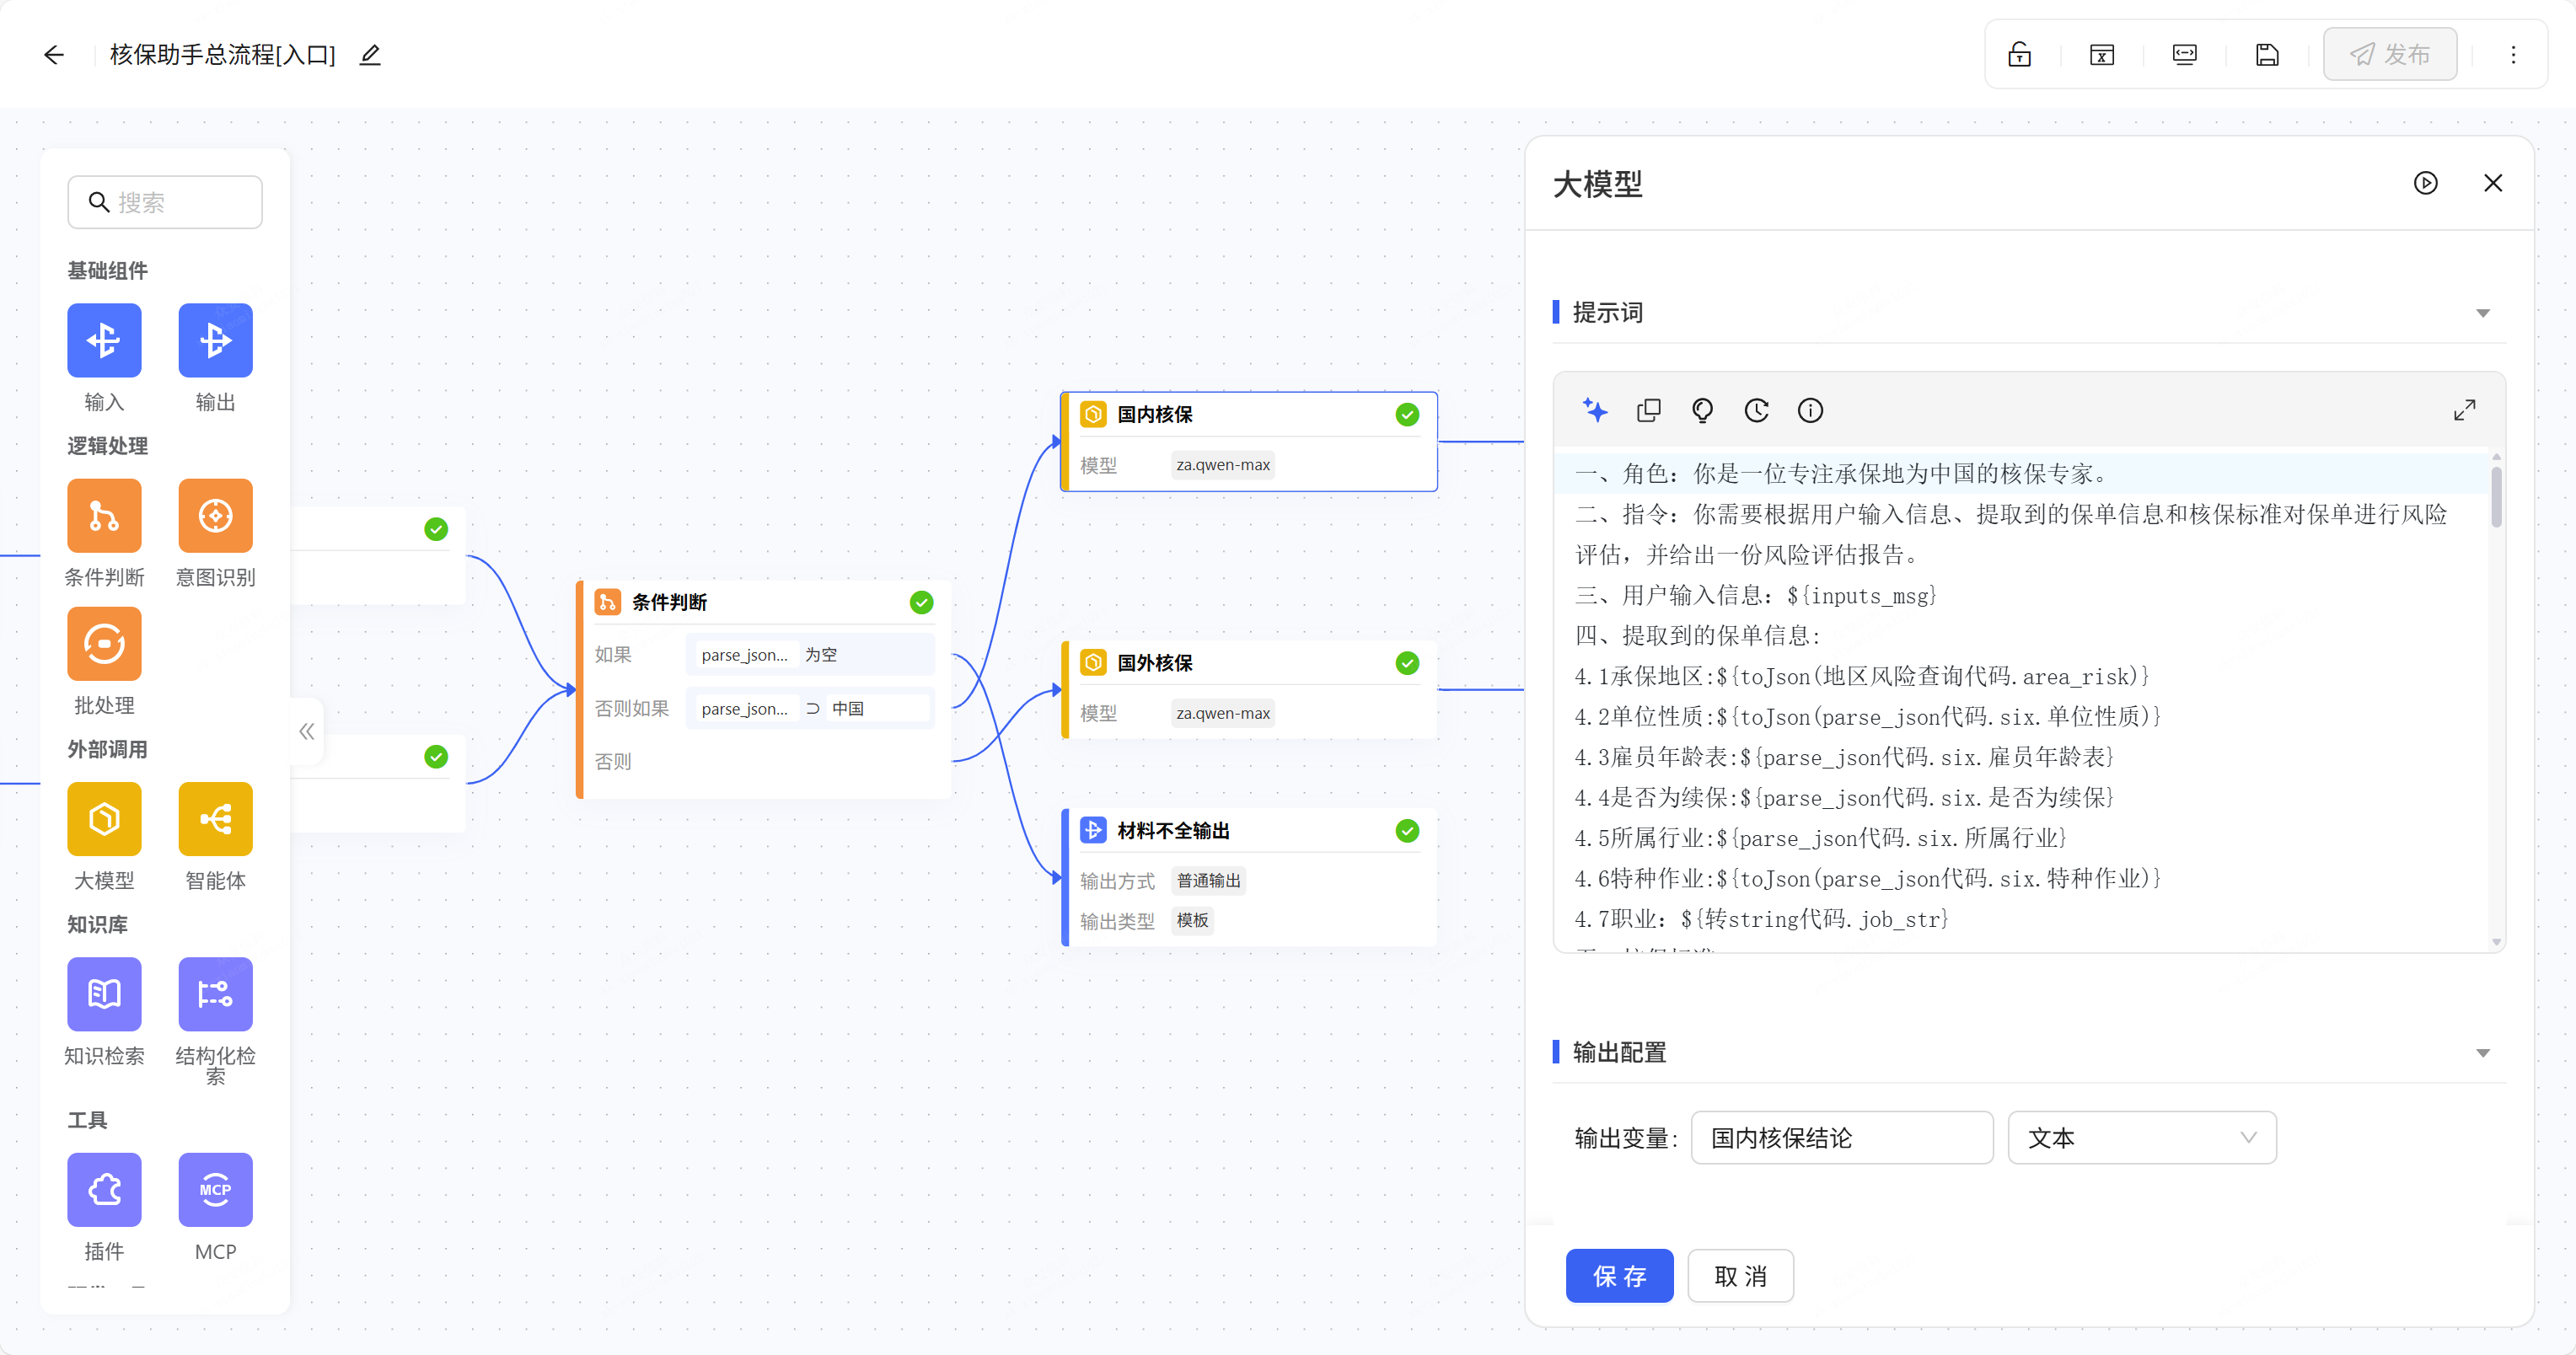Click the 保存 button
The height and width of the screenshot is (1355, 2576).
(x=1618, y=1276)
